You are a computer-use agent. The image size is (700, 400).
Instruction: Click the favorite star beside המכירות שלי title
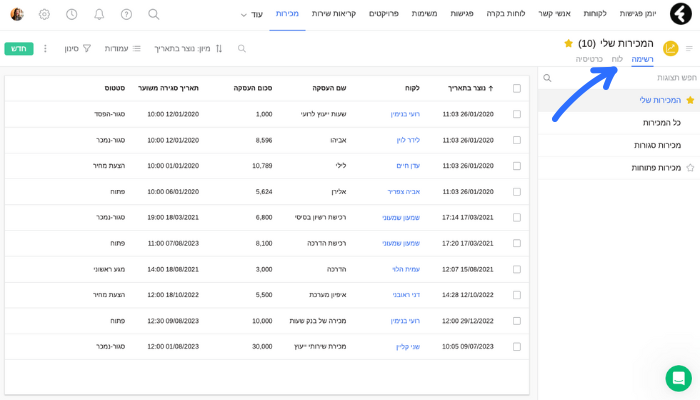(x=568, y=43)
